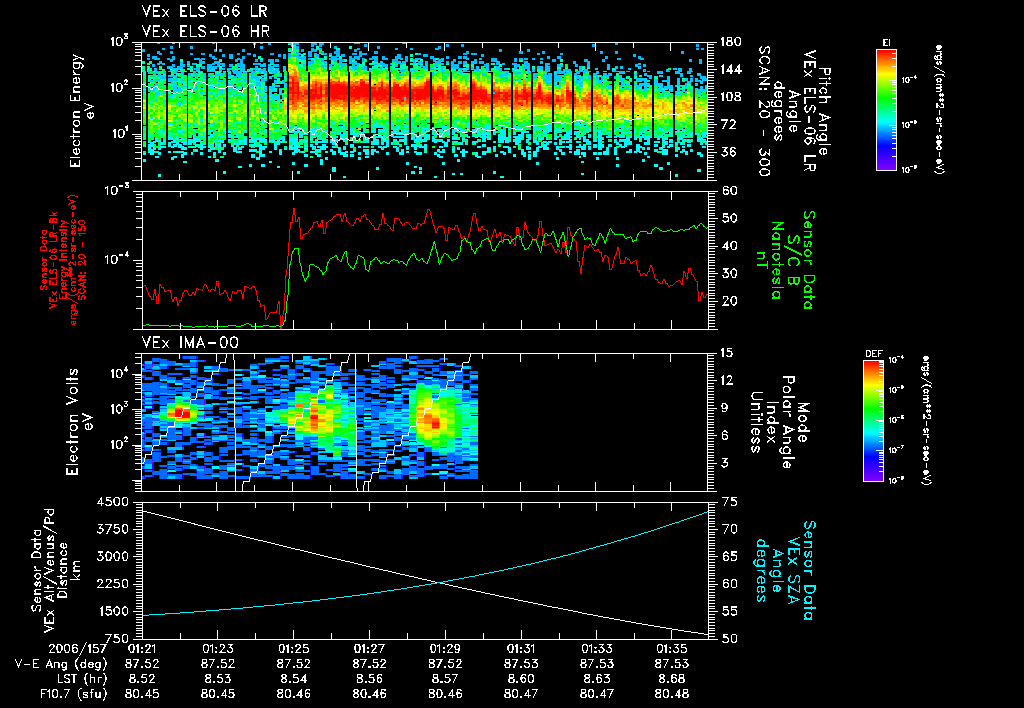Click the magnetic field tick '30' nT
The image size is (1024, 708).
(730, 273)
